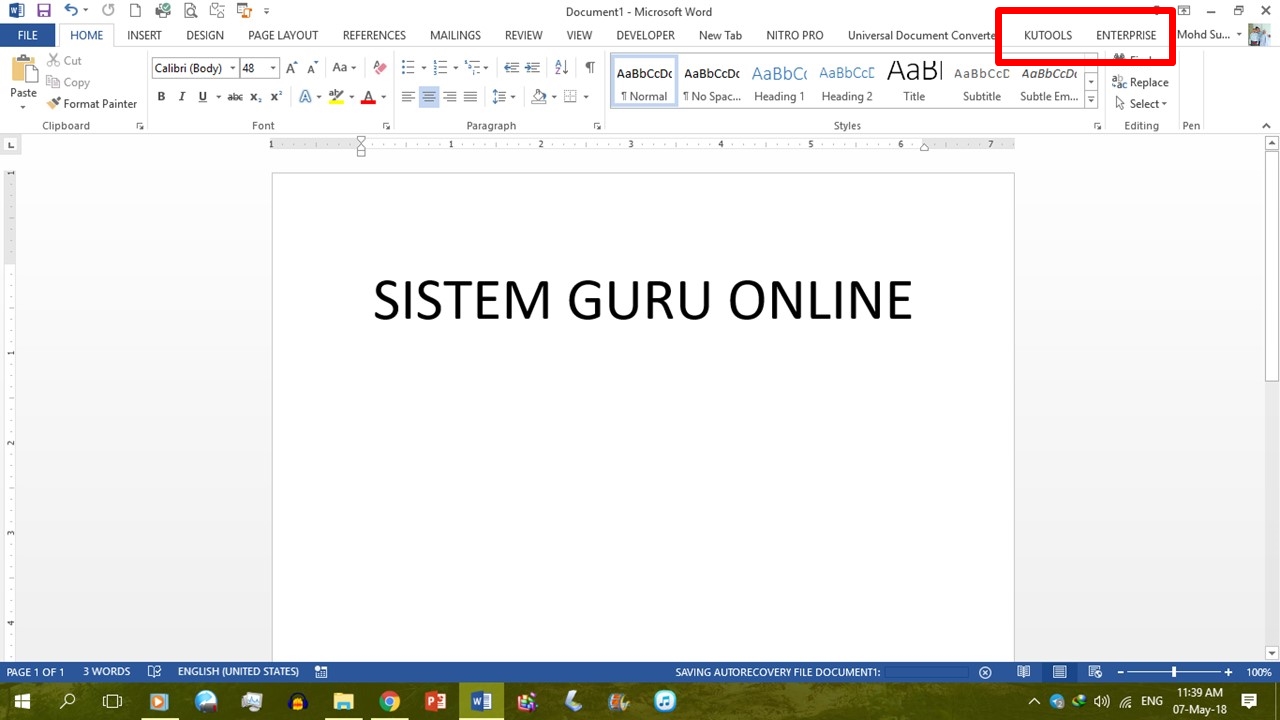The height and width of the screenshot is (720, 1280).
Task: Align text to the left
Action: pyautogui.click(x=408, y=97)
